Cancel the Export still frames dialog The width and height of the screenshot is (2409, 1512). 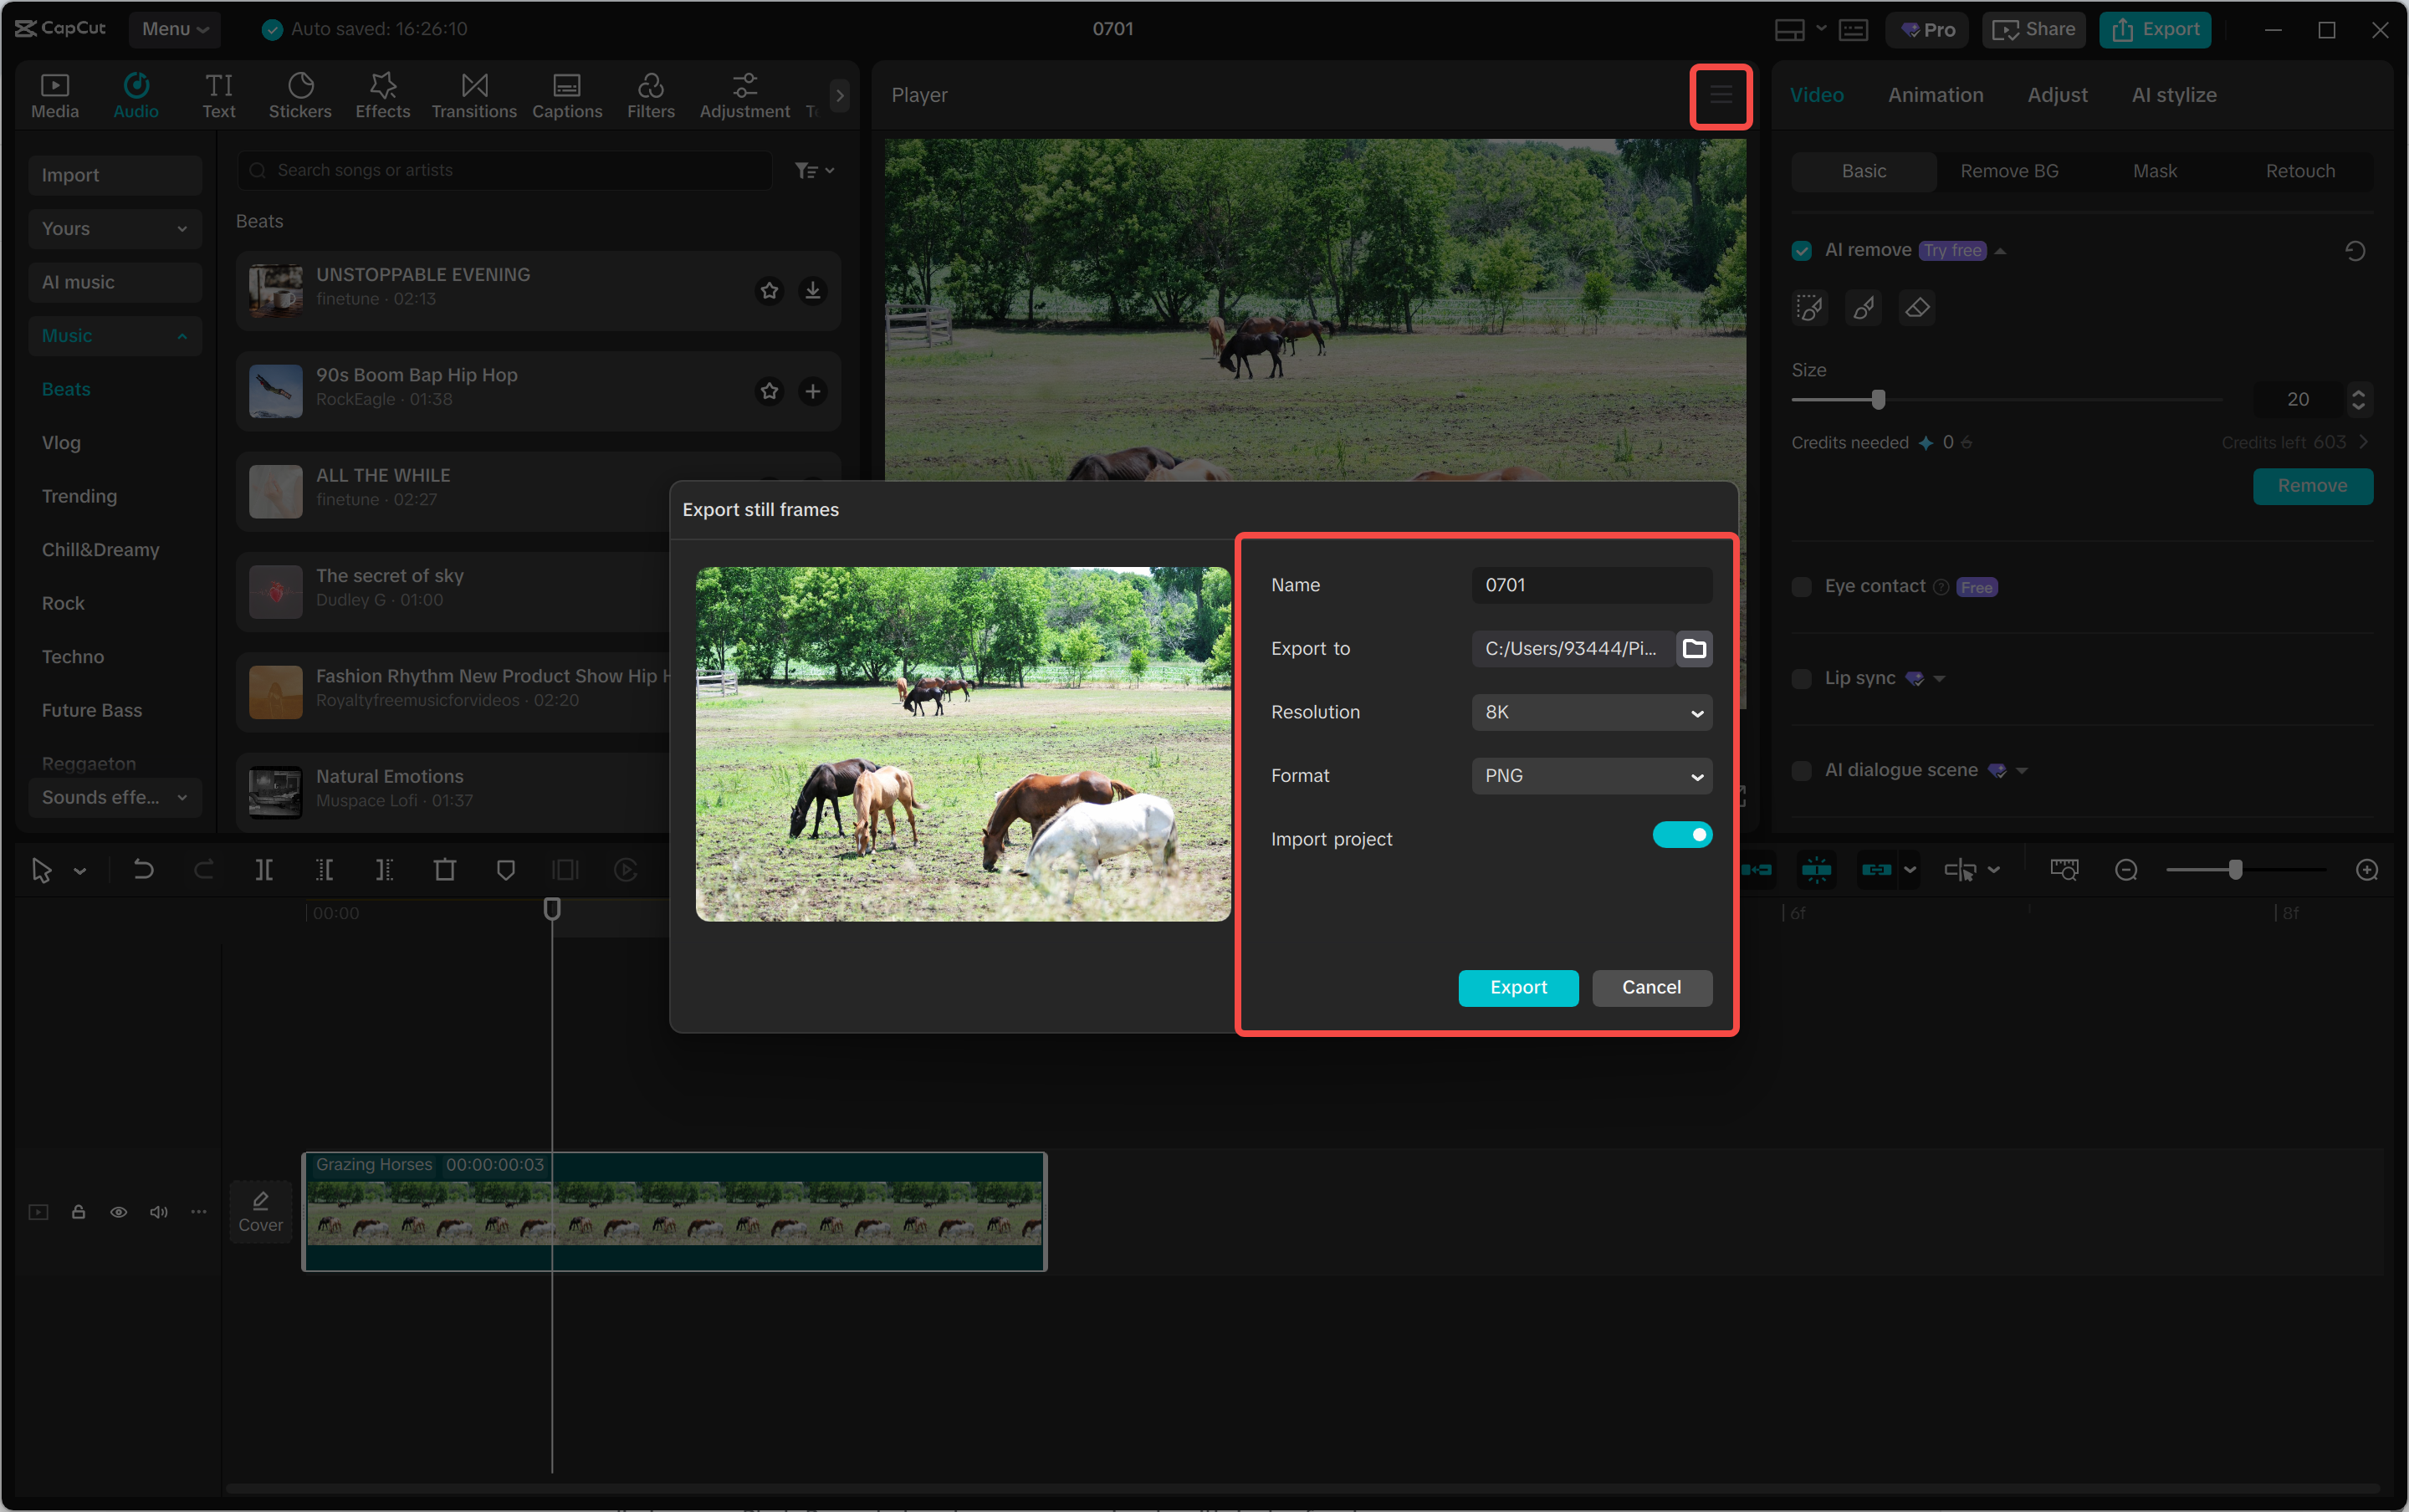pyautogui.click(x=1650, y=988)
